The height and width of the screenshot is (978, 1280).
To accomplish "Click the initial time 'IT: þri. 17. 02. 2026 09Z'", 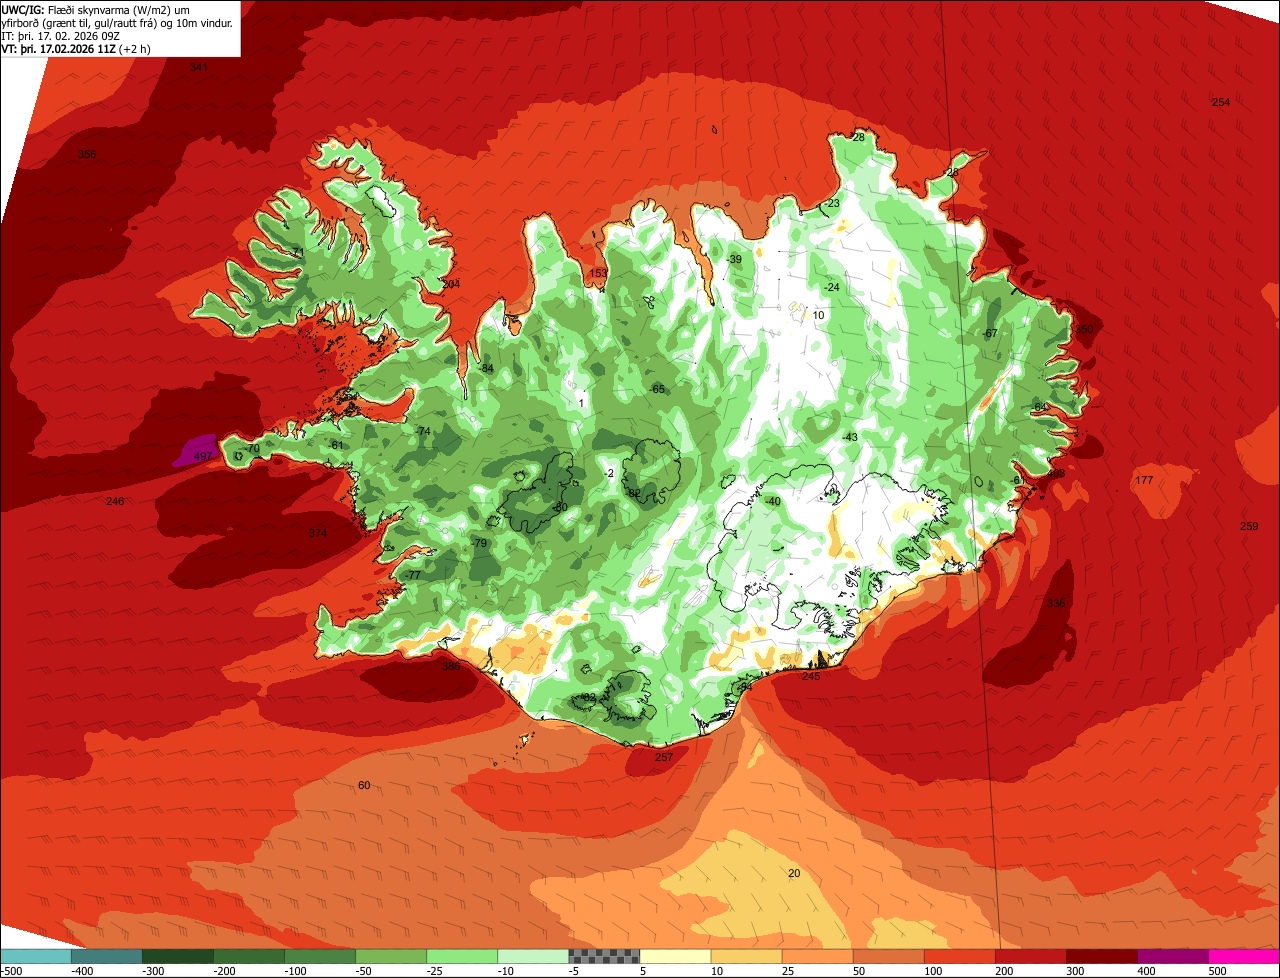I will click(x=61, y=35).
